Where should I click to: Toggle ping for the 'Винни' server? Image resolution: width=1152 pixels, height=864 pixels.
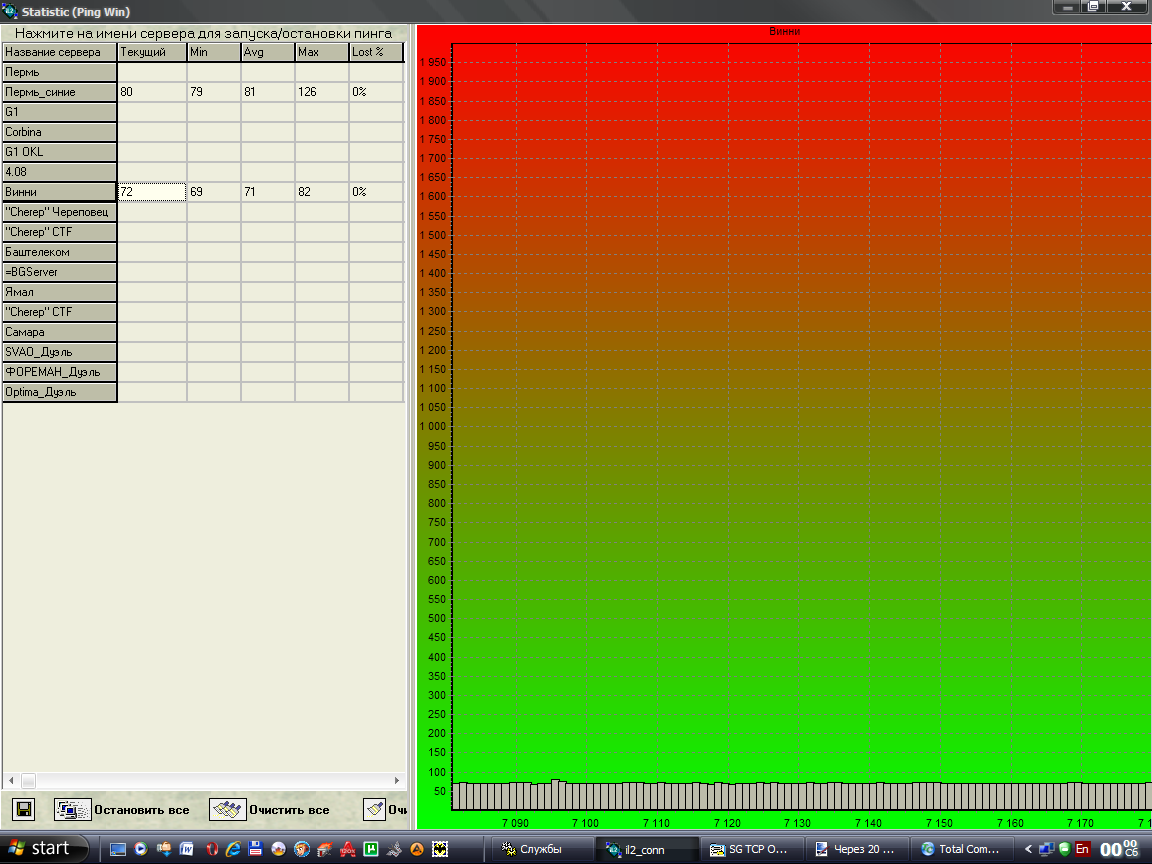click(60, 192)
